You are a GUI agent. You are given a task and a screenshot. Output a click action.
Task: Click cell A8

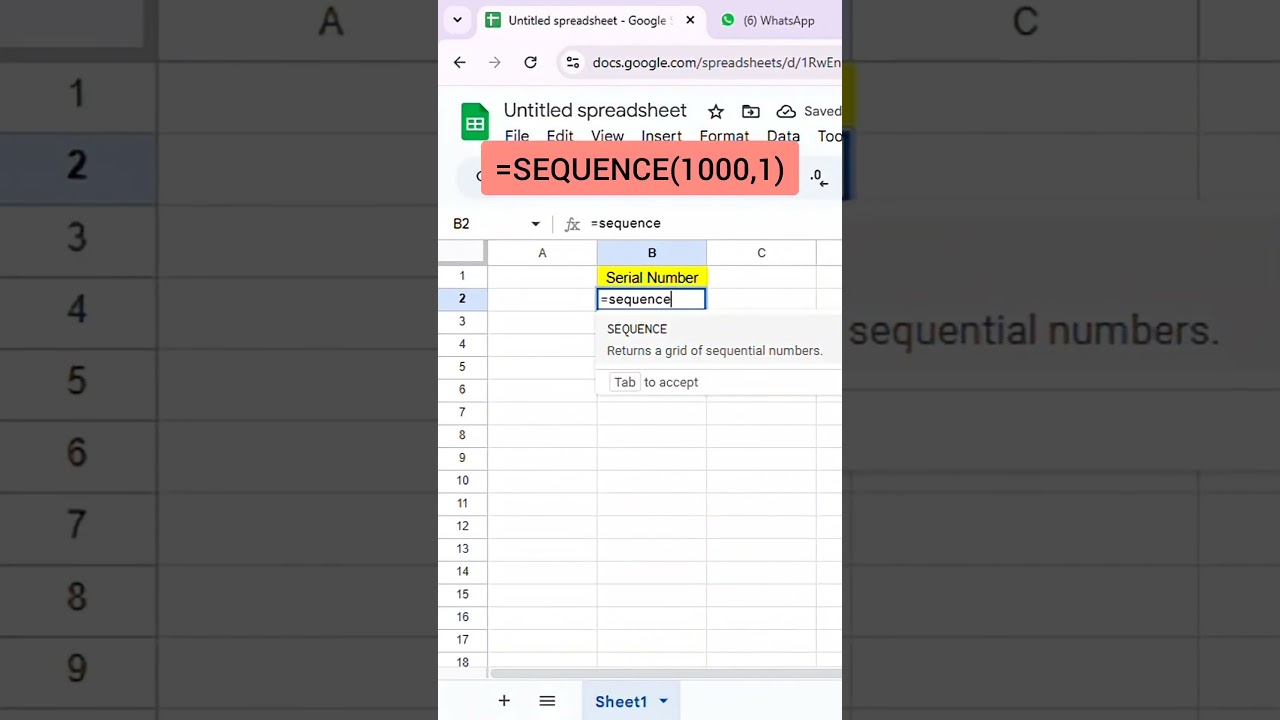point(542,435)
